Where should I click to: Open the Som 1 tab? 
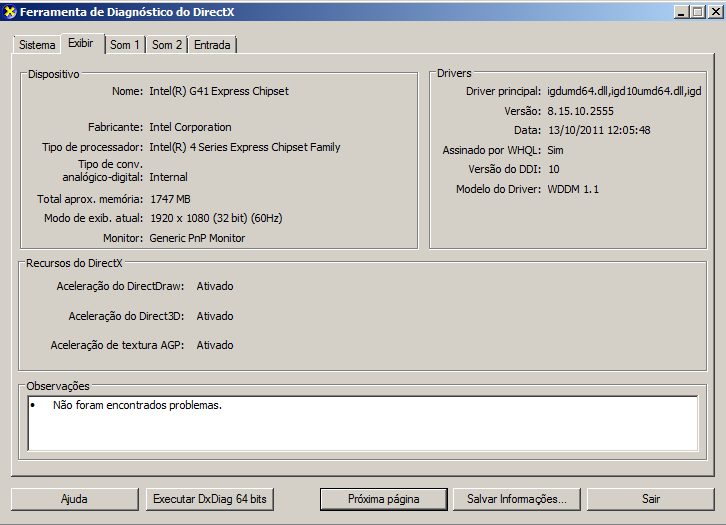pos(125,45)
